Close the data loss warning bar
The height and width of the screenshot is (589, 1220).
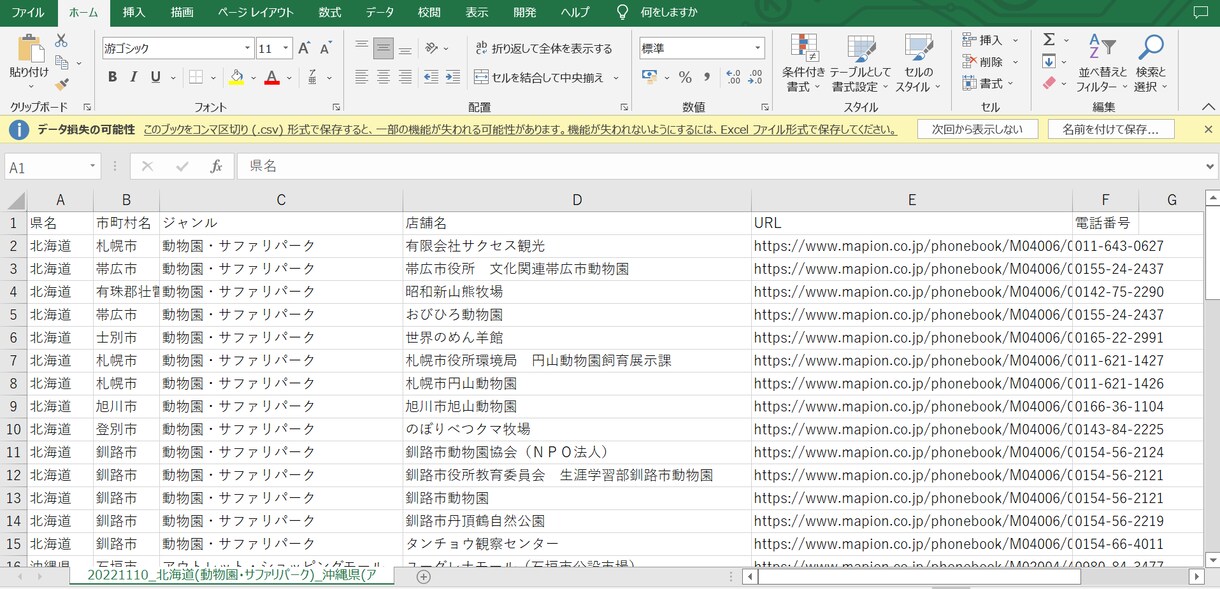pyautogui.click(x=1208, y=129)
